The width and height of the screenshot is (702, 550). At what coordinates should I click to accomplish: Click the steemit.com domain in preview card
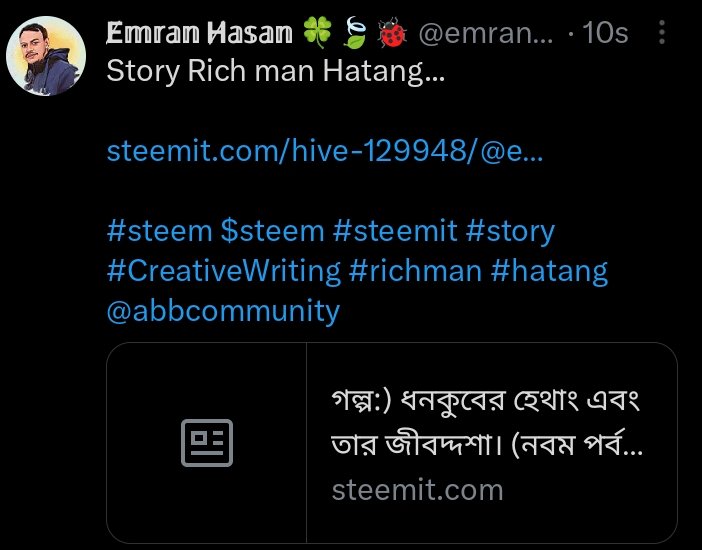tap(417, 490)
